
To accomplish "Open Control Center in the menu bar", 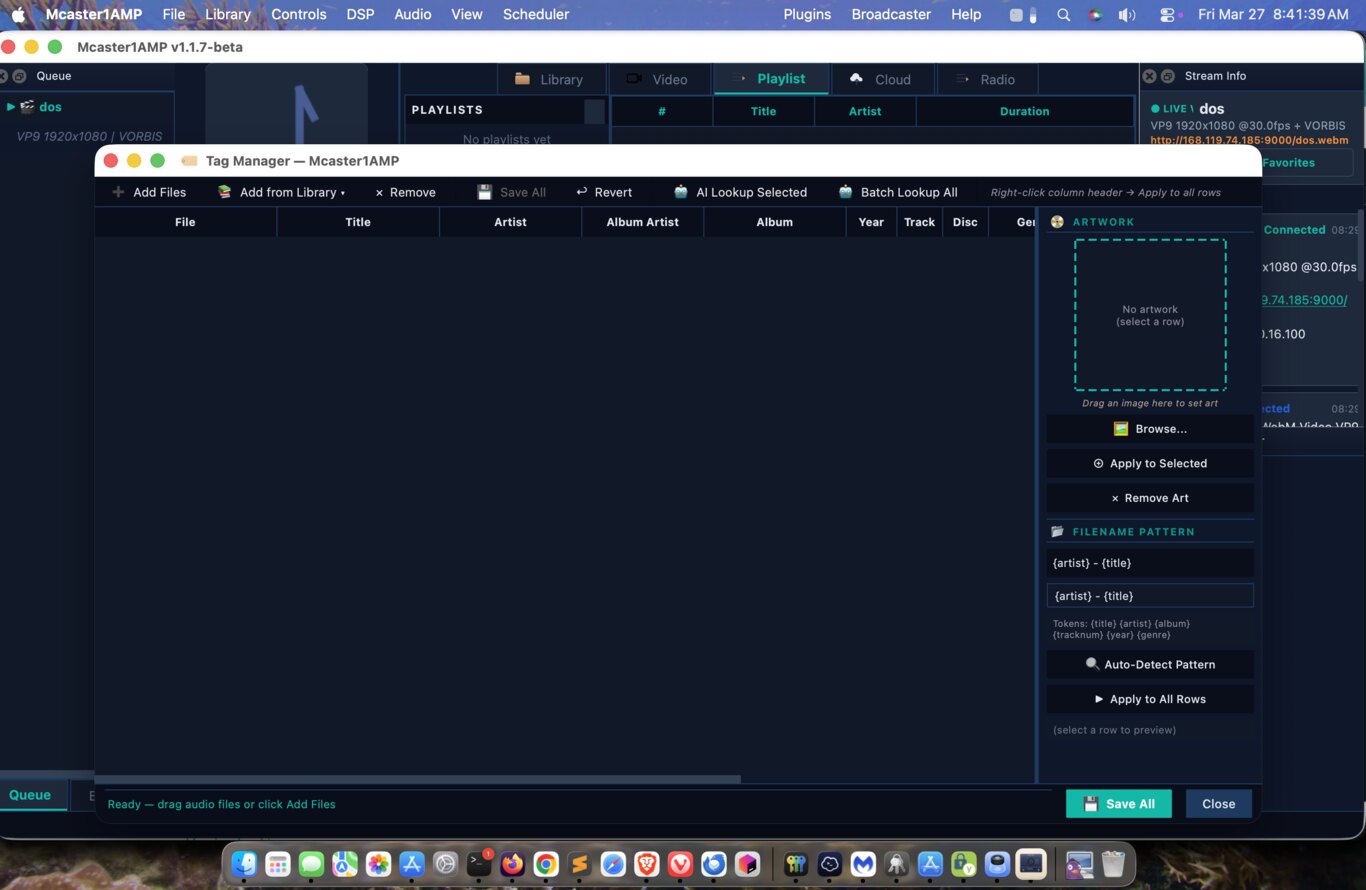I will click(x=1167, y=15).
